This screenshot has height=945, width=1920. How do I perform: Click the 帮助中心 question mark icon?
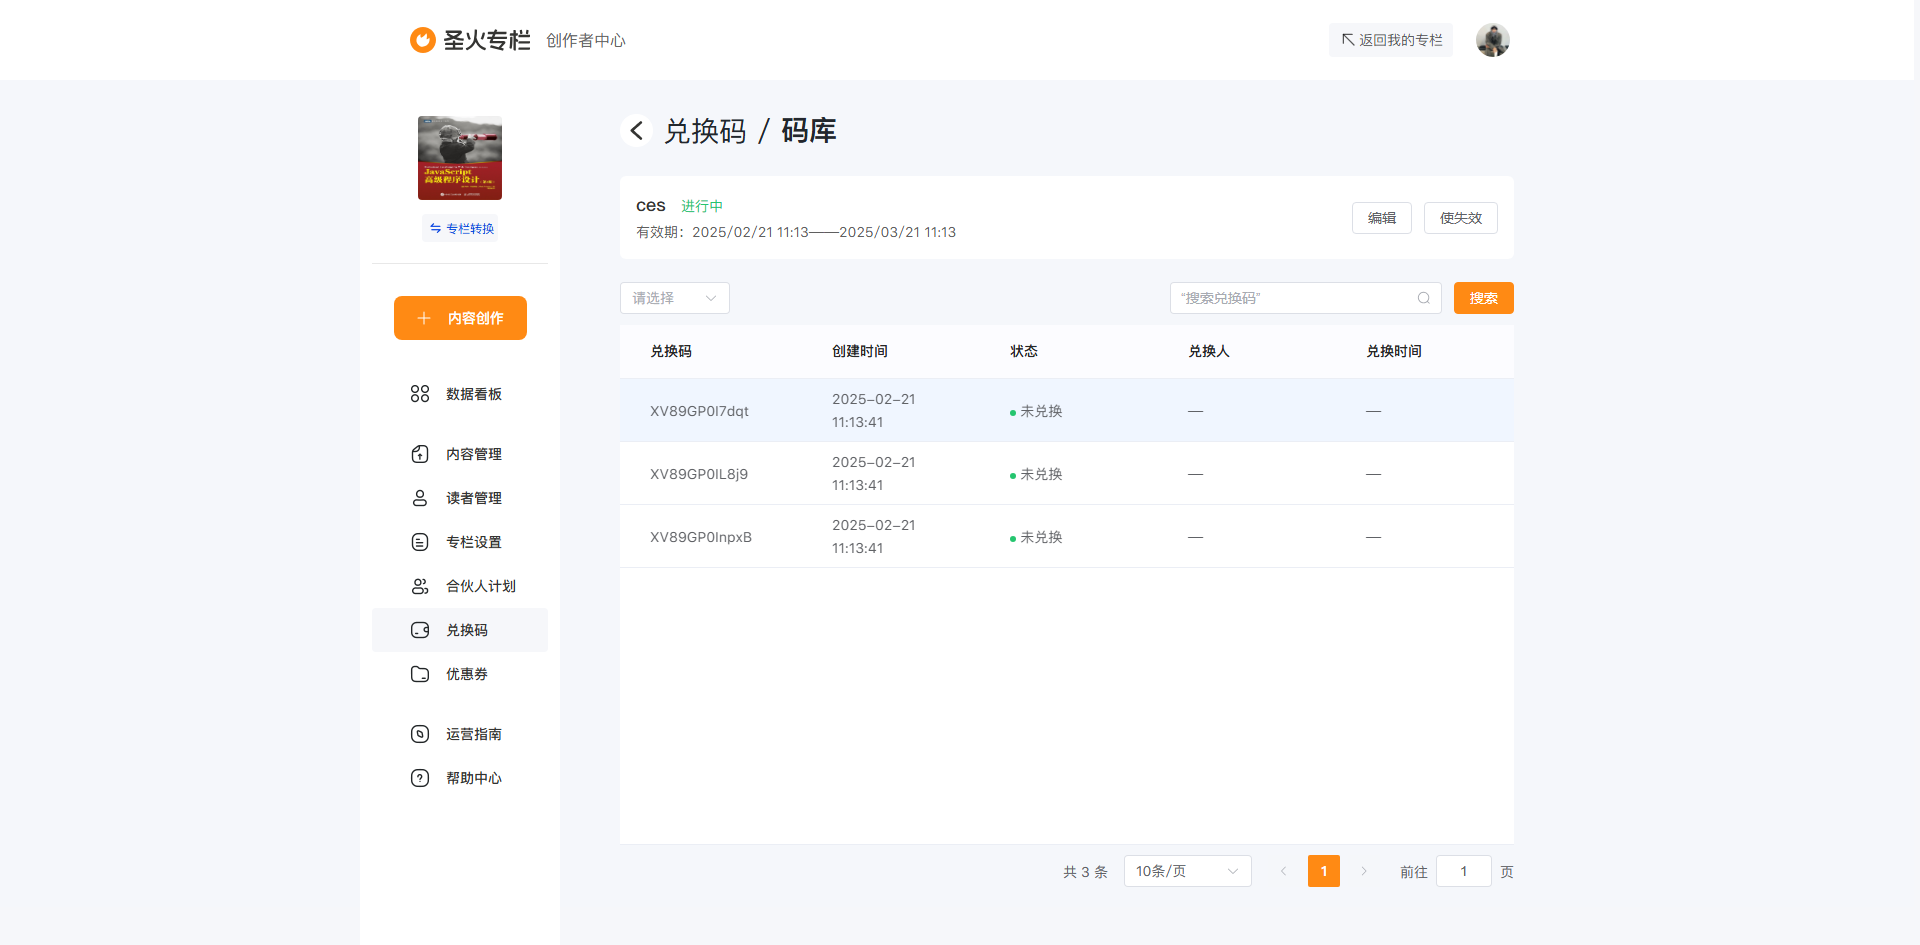point(420,778)
